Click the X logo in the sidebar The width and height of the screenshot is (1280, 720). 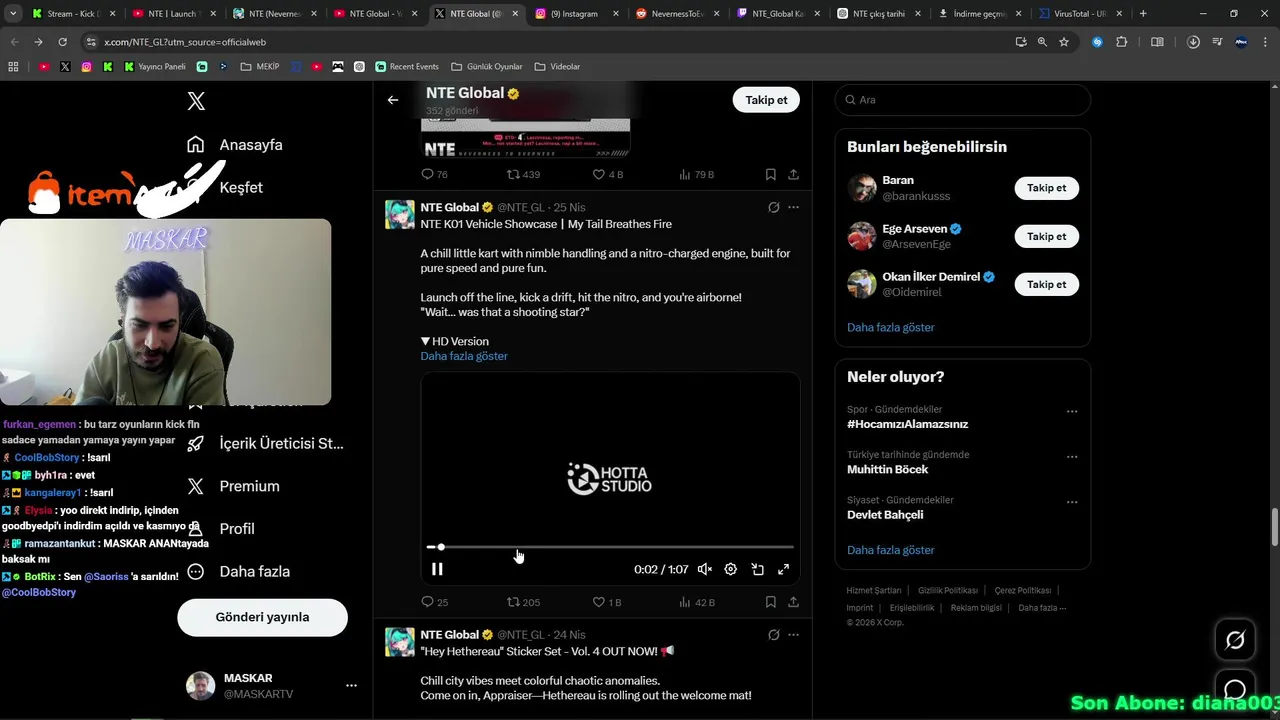click(x=196, y=101)
